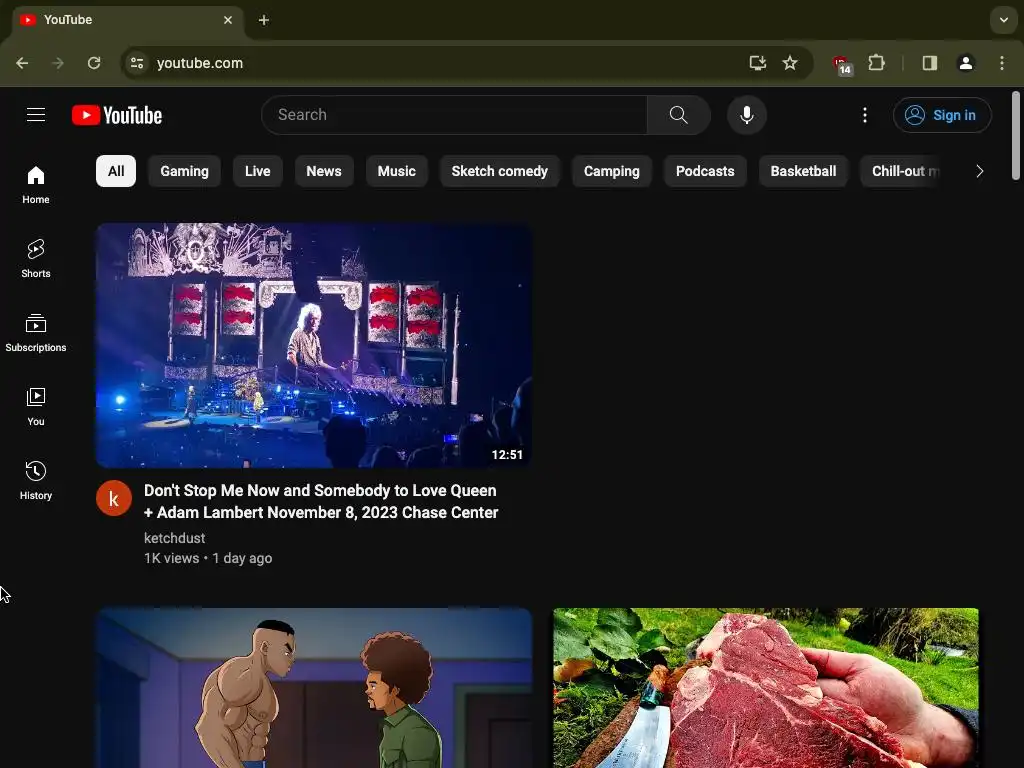Open the cartoon boxer video thumbnail
The height and width of the screenshot is (768, 1024).
pyautogui.click(x=314, y=688)
